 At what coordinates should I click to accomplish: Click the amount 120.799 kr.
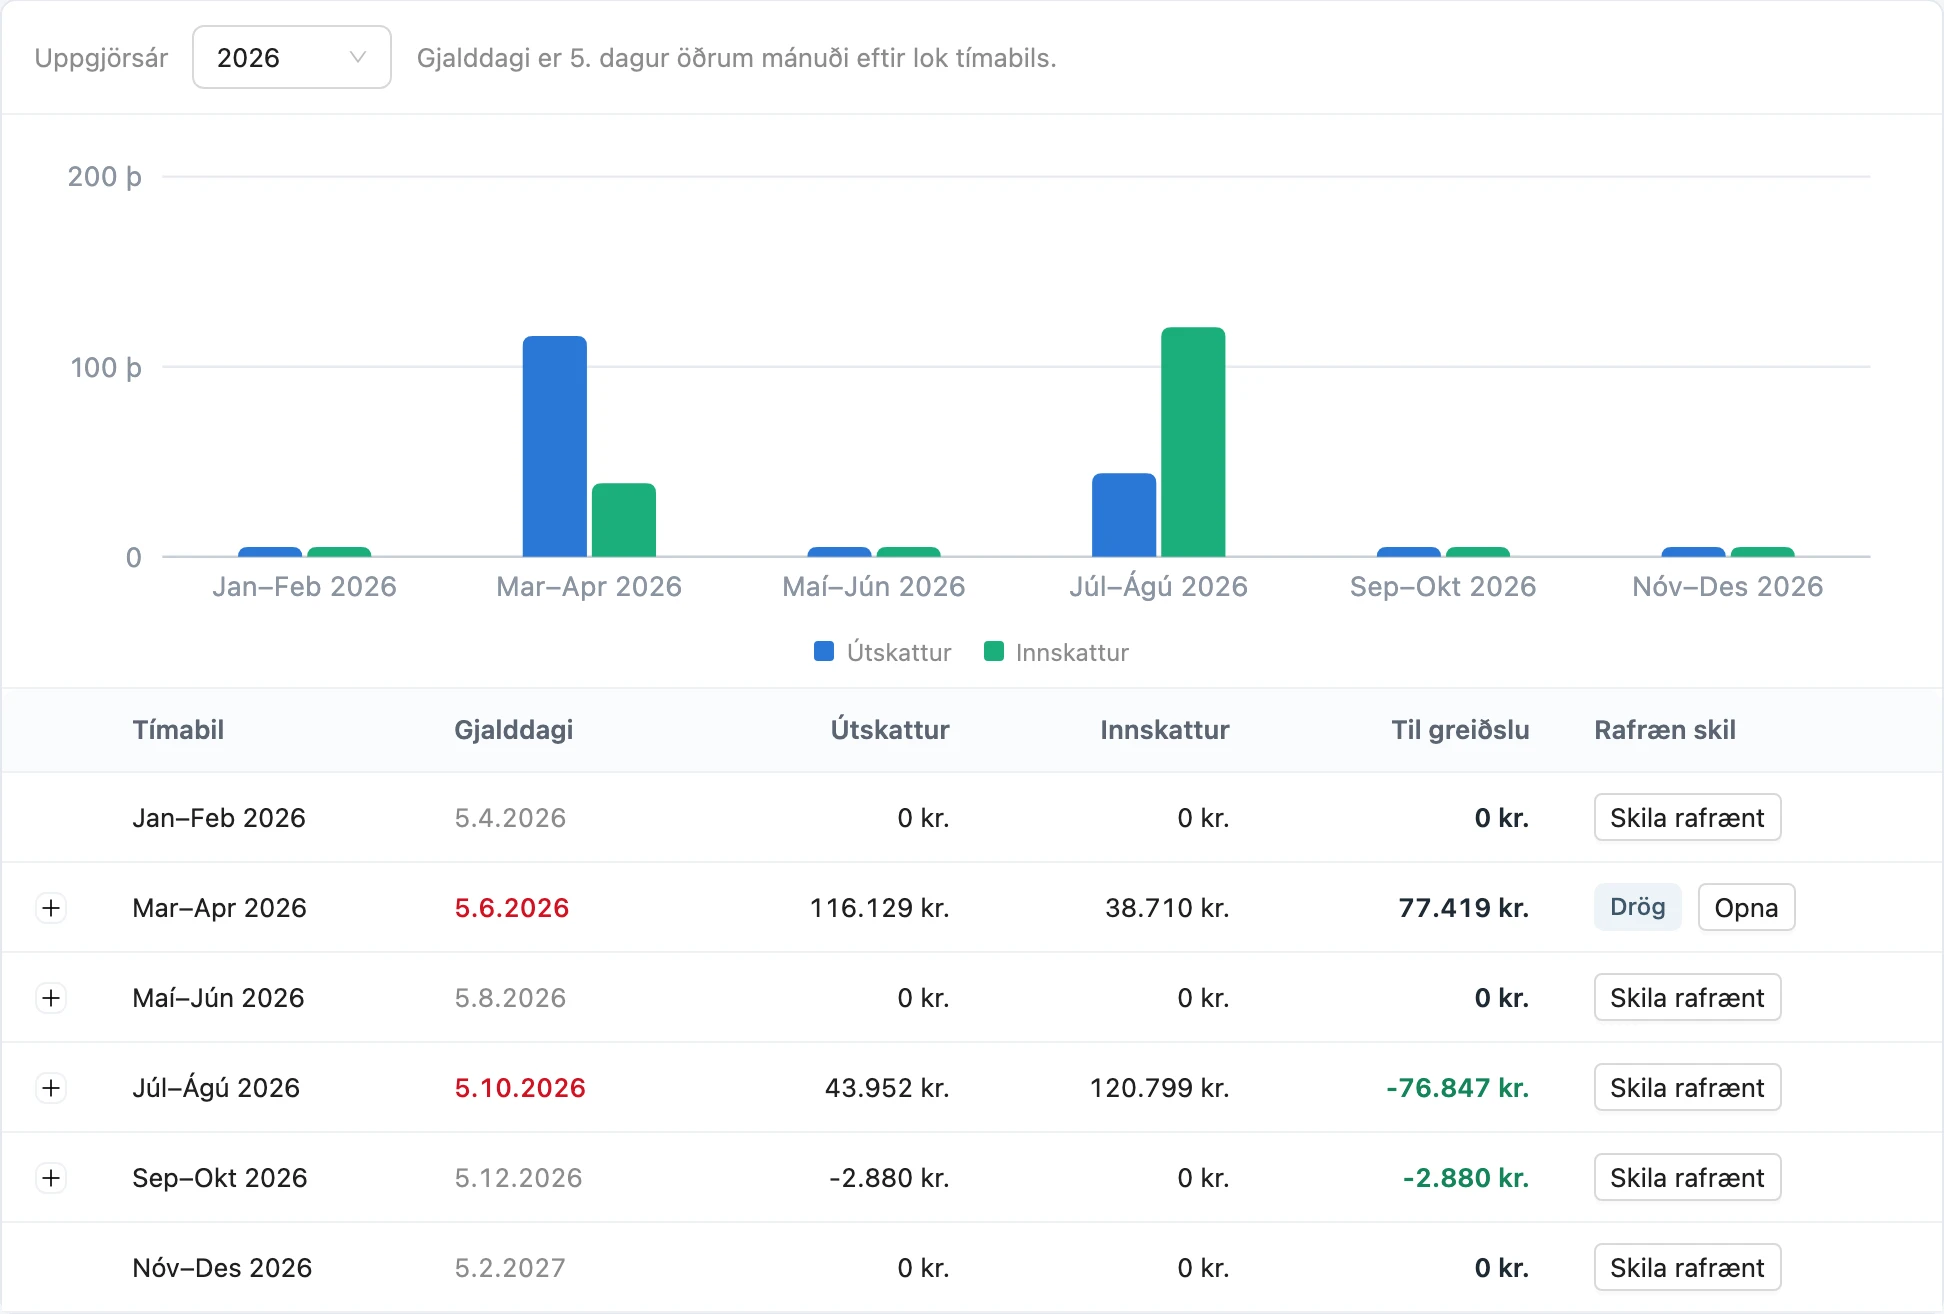point(1160,1088)
